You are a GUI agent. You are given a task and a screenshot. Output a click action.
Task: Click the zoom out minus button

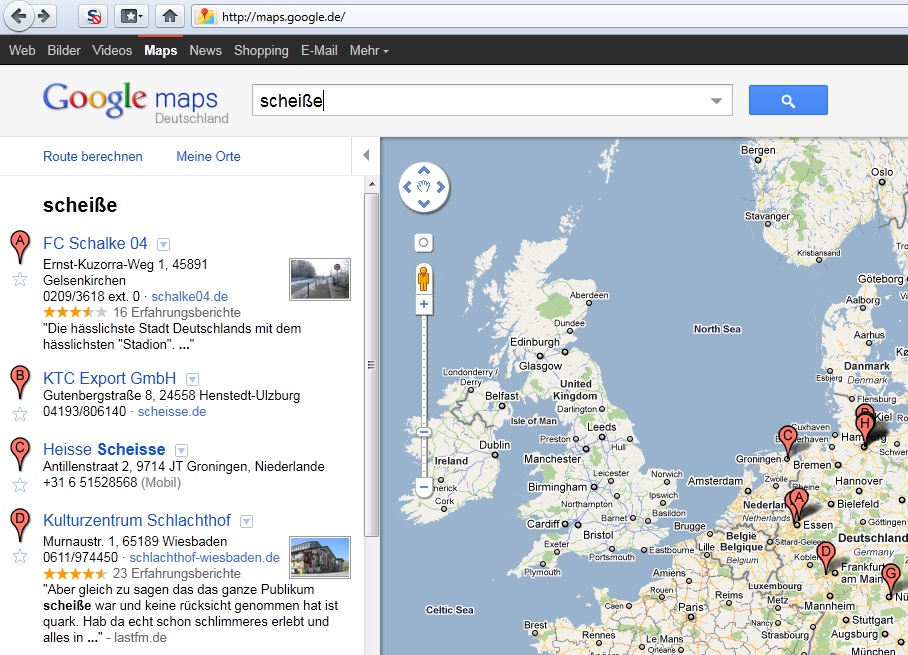tap(424, 488)
